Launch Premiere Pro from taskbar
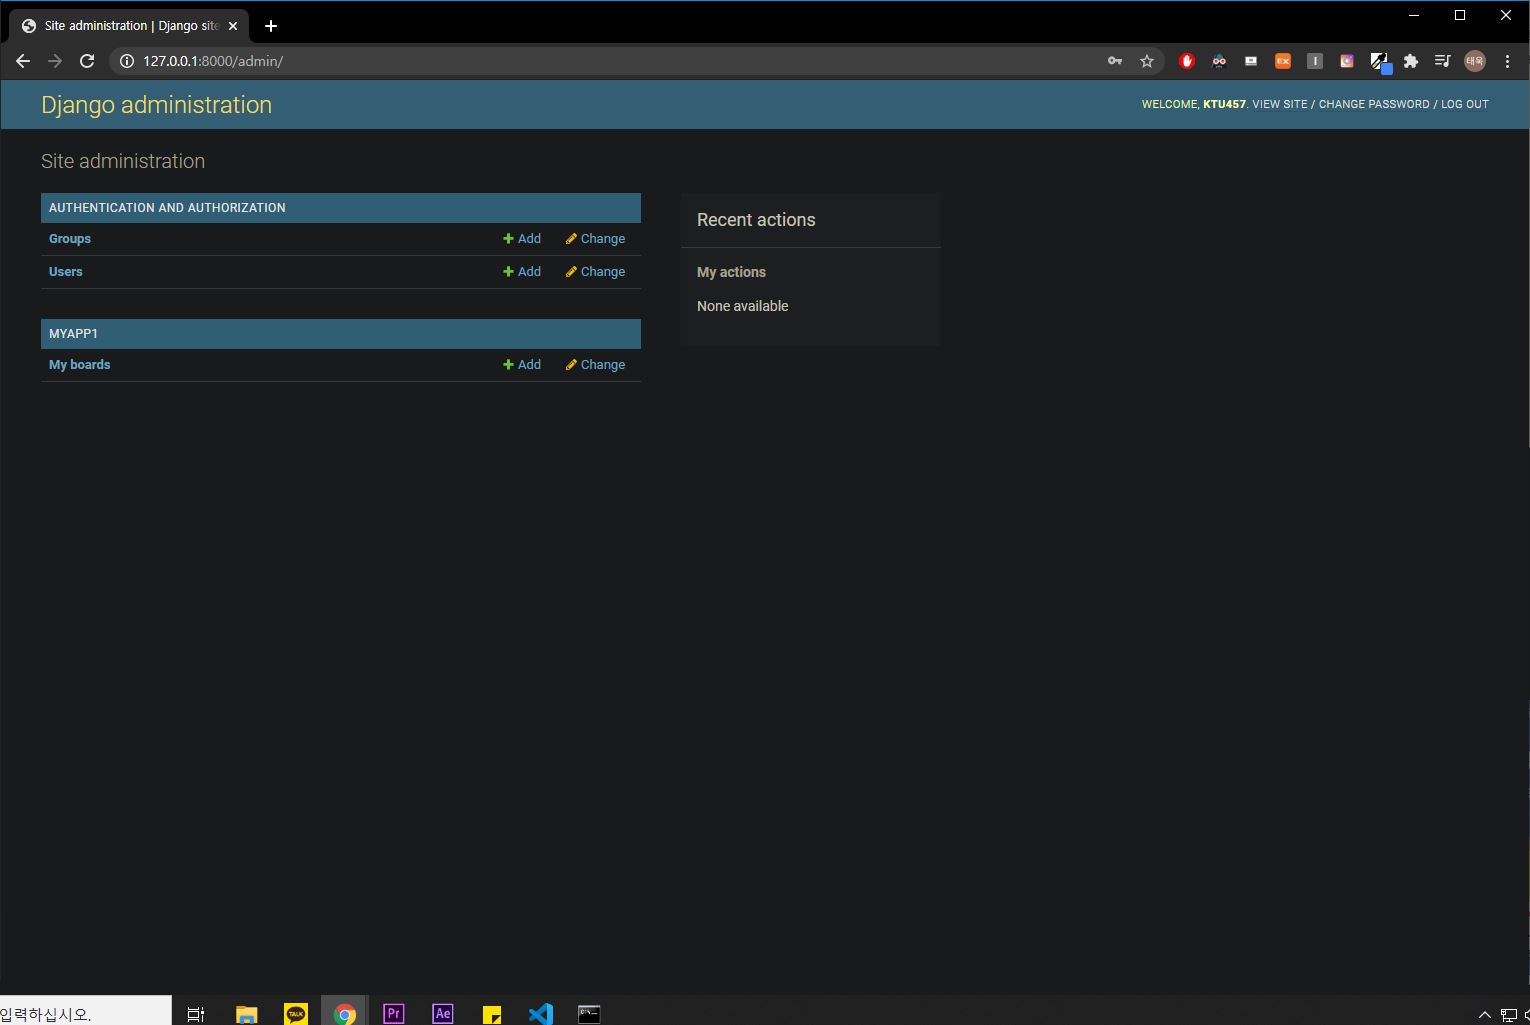1530x1025 pixels. coord(394,1014)
